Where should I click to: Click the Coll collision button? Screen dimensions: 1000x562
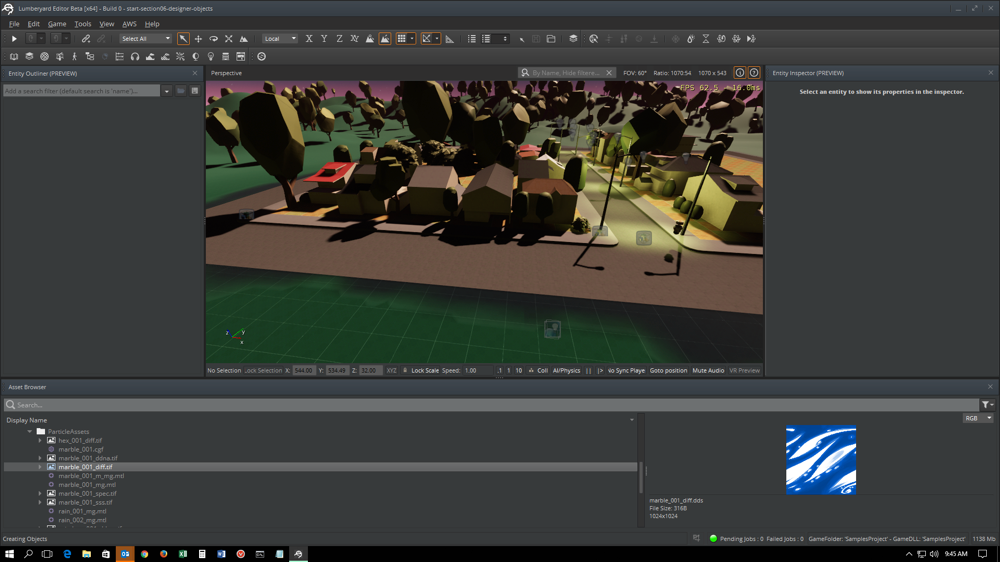[x=539, y=371]
